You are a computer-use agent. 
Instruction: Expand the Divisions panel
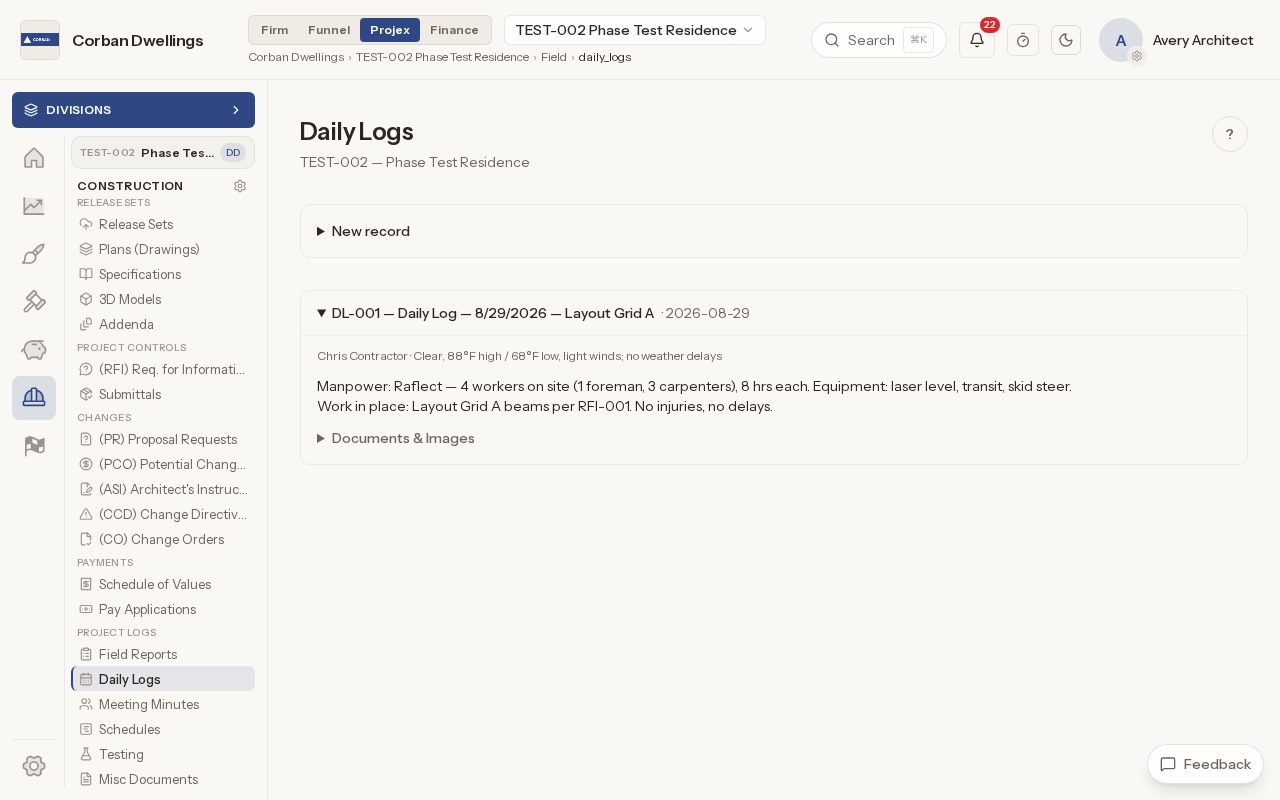(133, 110)
